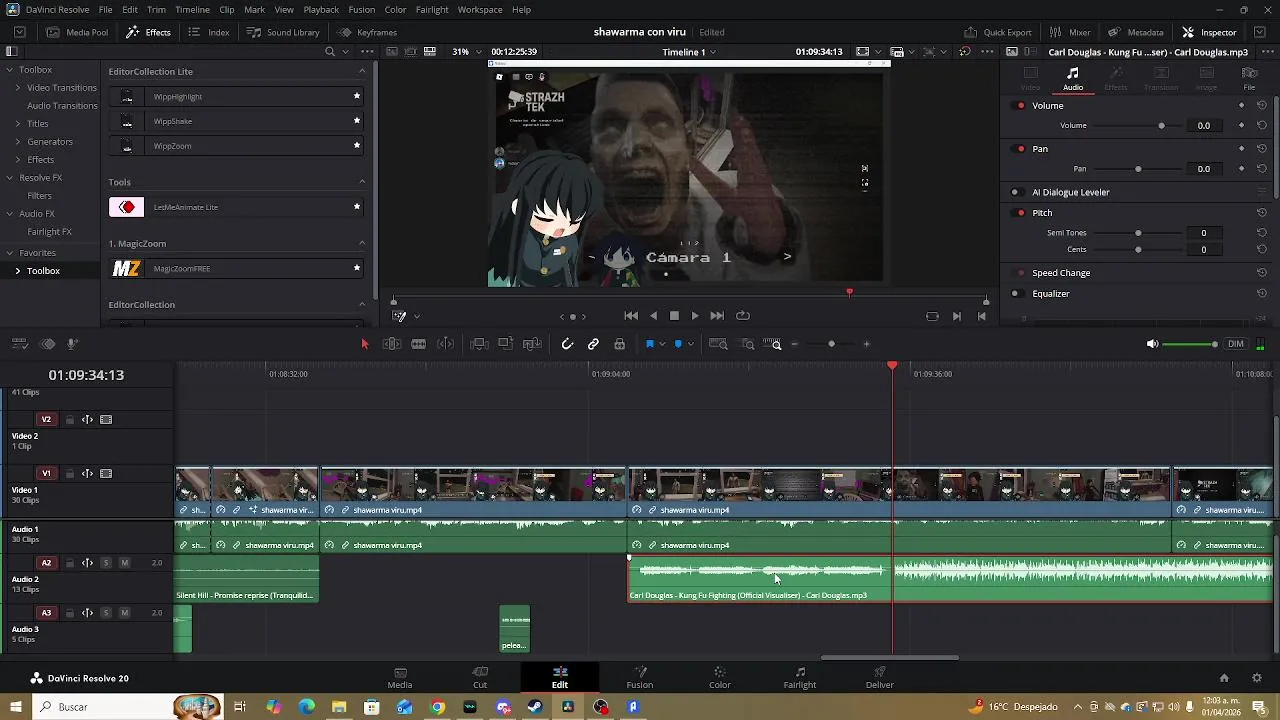This screenshot has width=1280, height=720.
Task: Open the Media page icon
Action: tap(400, 678)
